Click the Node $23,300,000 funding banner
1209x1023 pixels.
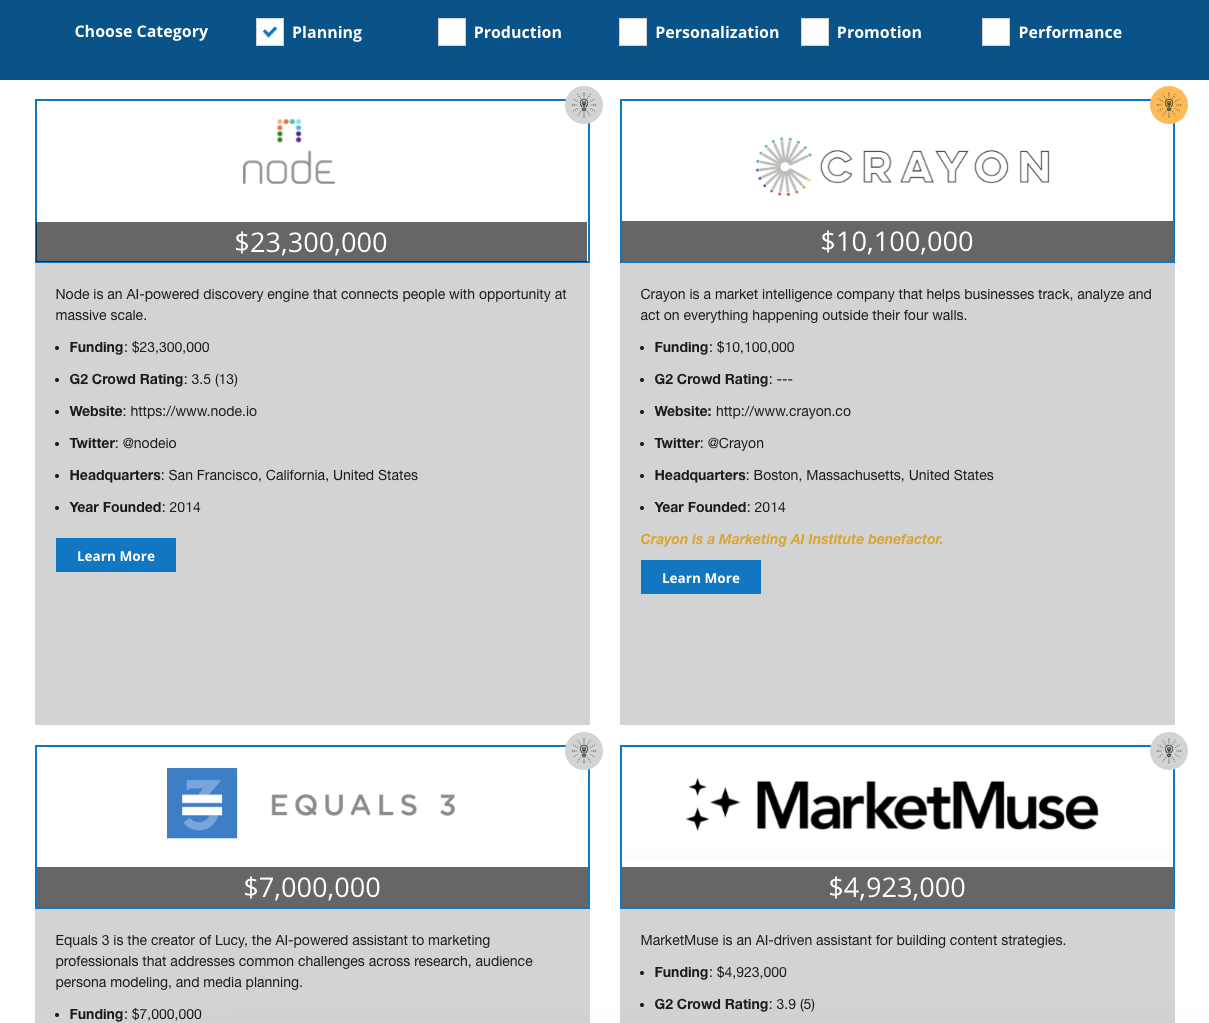pyautogui.click(x=312, y=242)
